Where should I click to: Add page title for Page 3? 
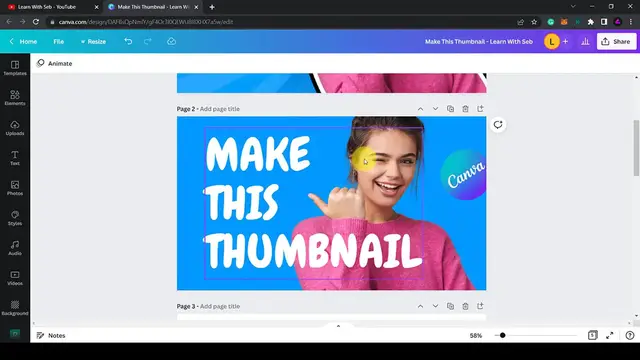click(x=220, y=306)
